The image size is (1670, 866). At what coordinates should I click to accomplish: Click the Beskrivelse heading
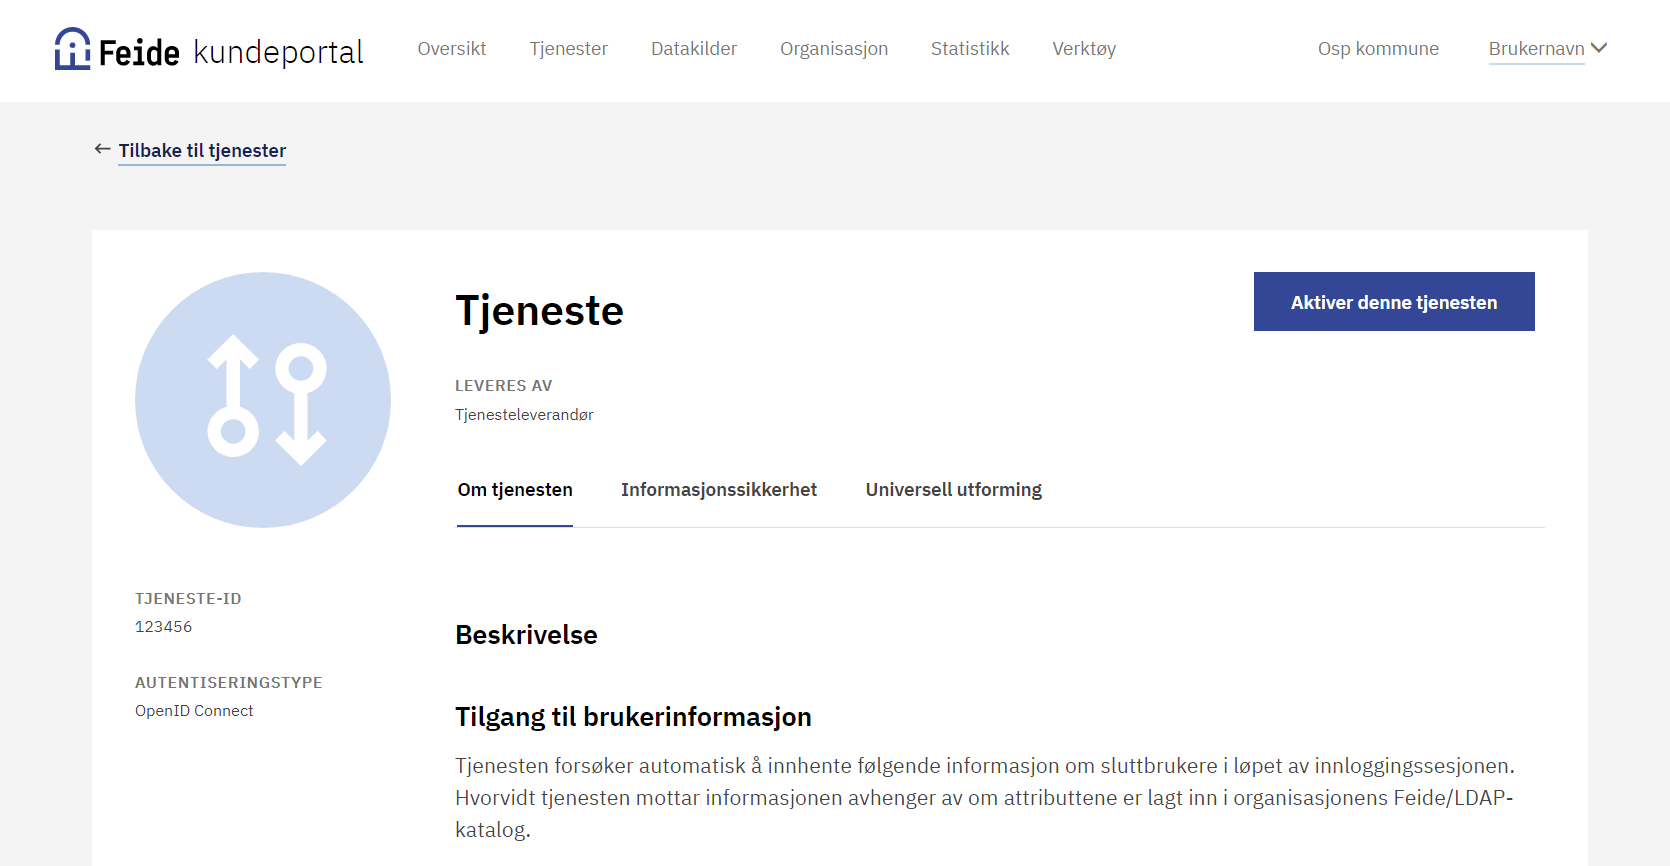(526, 635)
